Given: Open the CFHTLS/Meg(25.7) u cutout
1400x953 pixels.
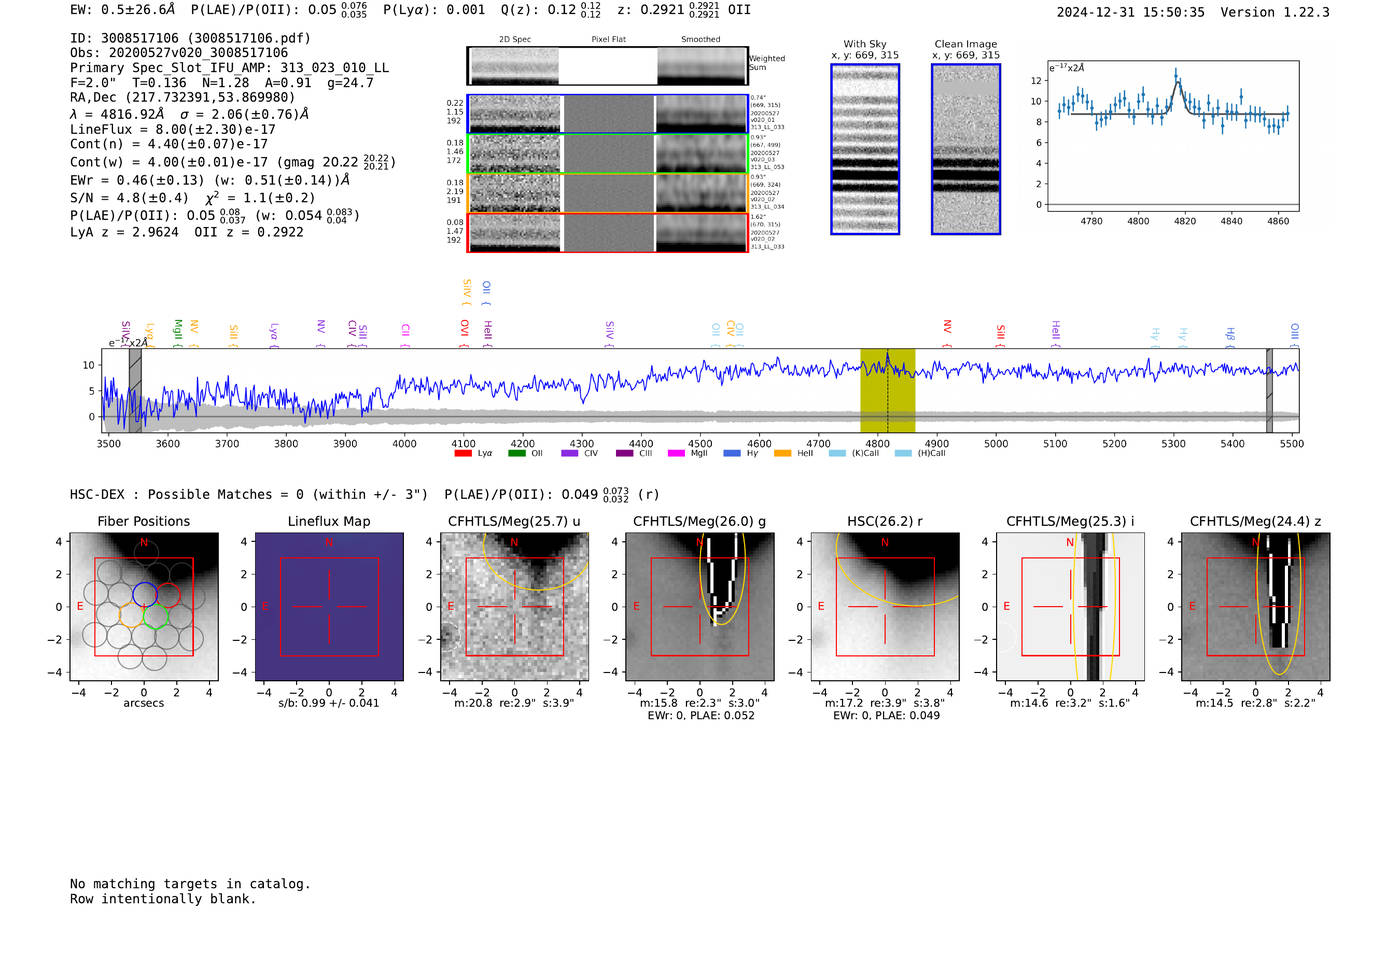Looking at the screenshot, I should click(514, 606).
